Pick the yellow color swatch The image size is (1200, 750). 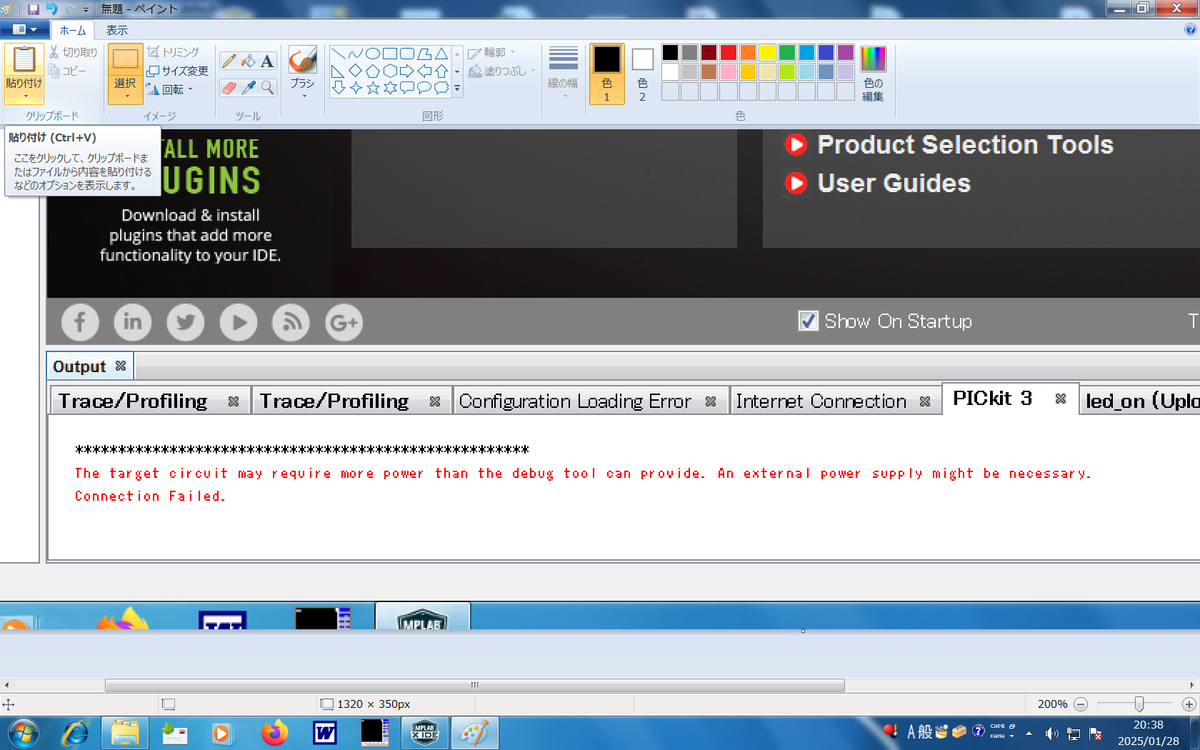(x=767, y=52)
